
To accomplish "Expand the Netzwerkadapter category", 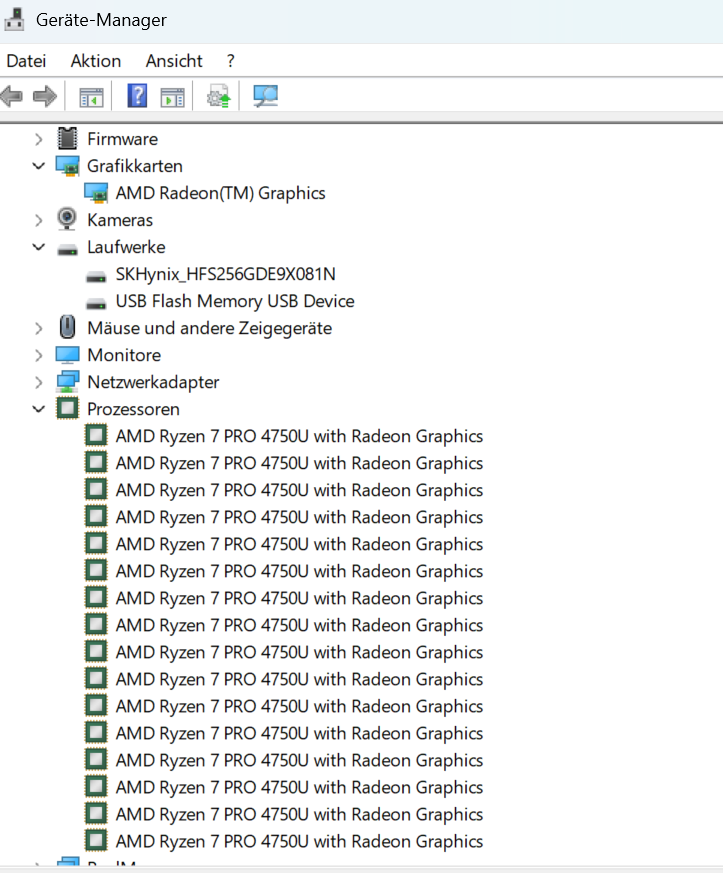I will 38,382.
